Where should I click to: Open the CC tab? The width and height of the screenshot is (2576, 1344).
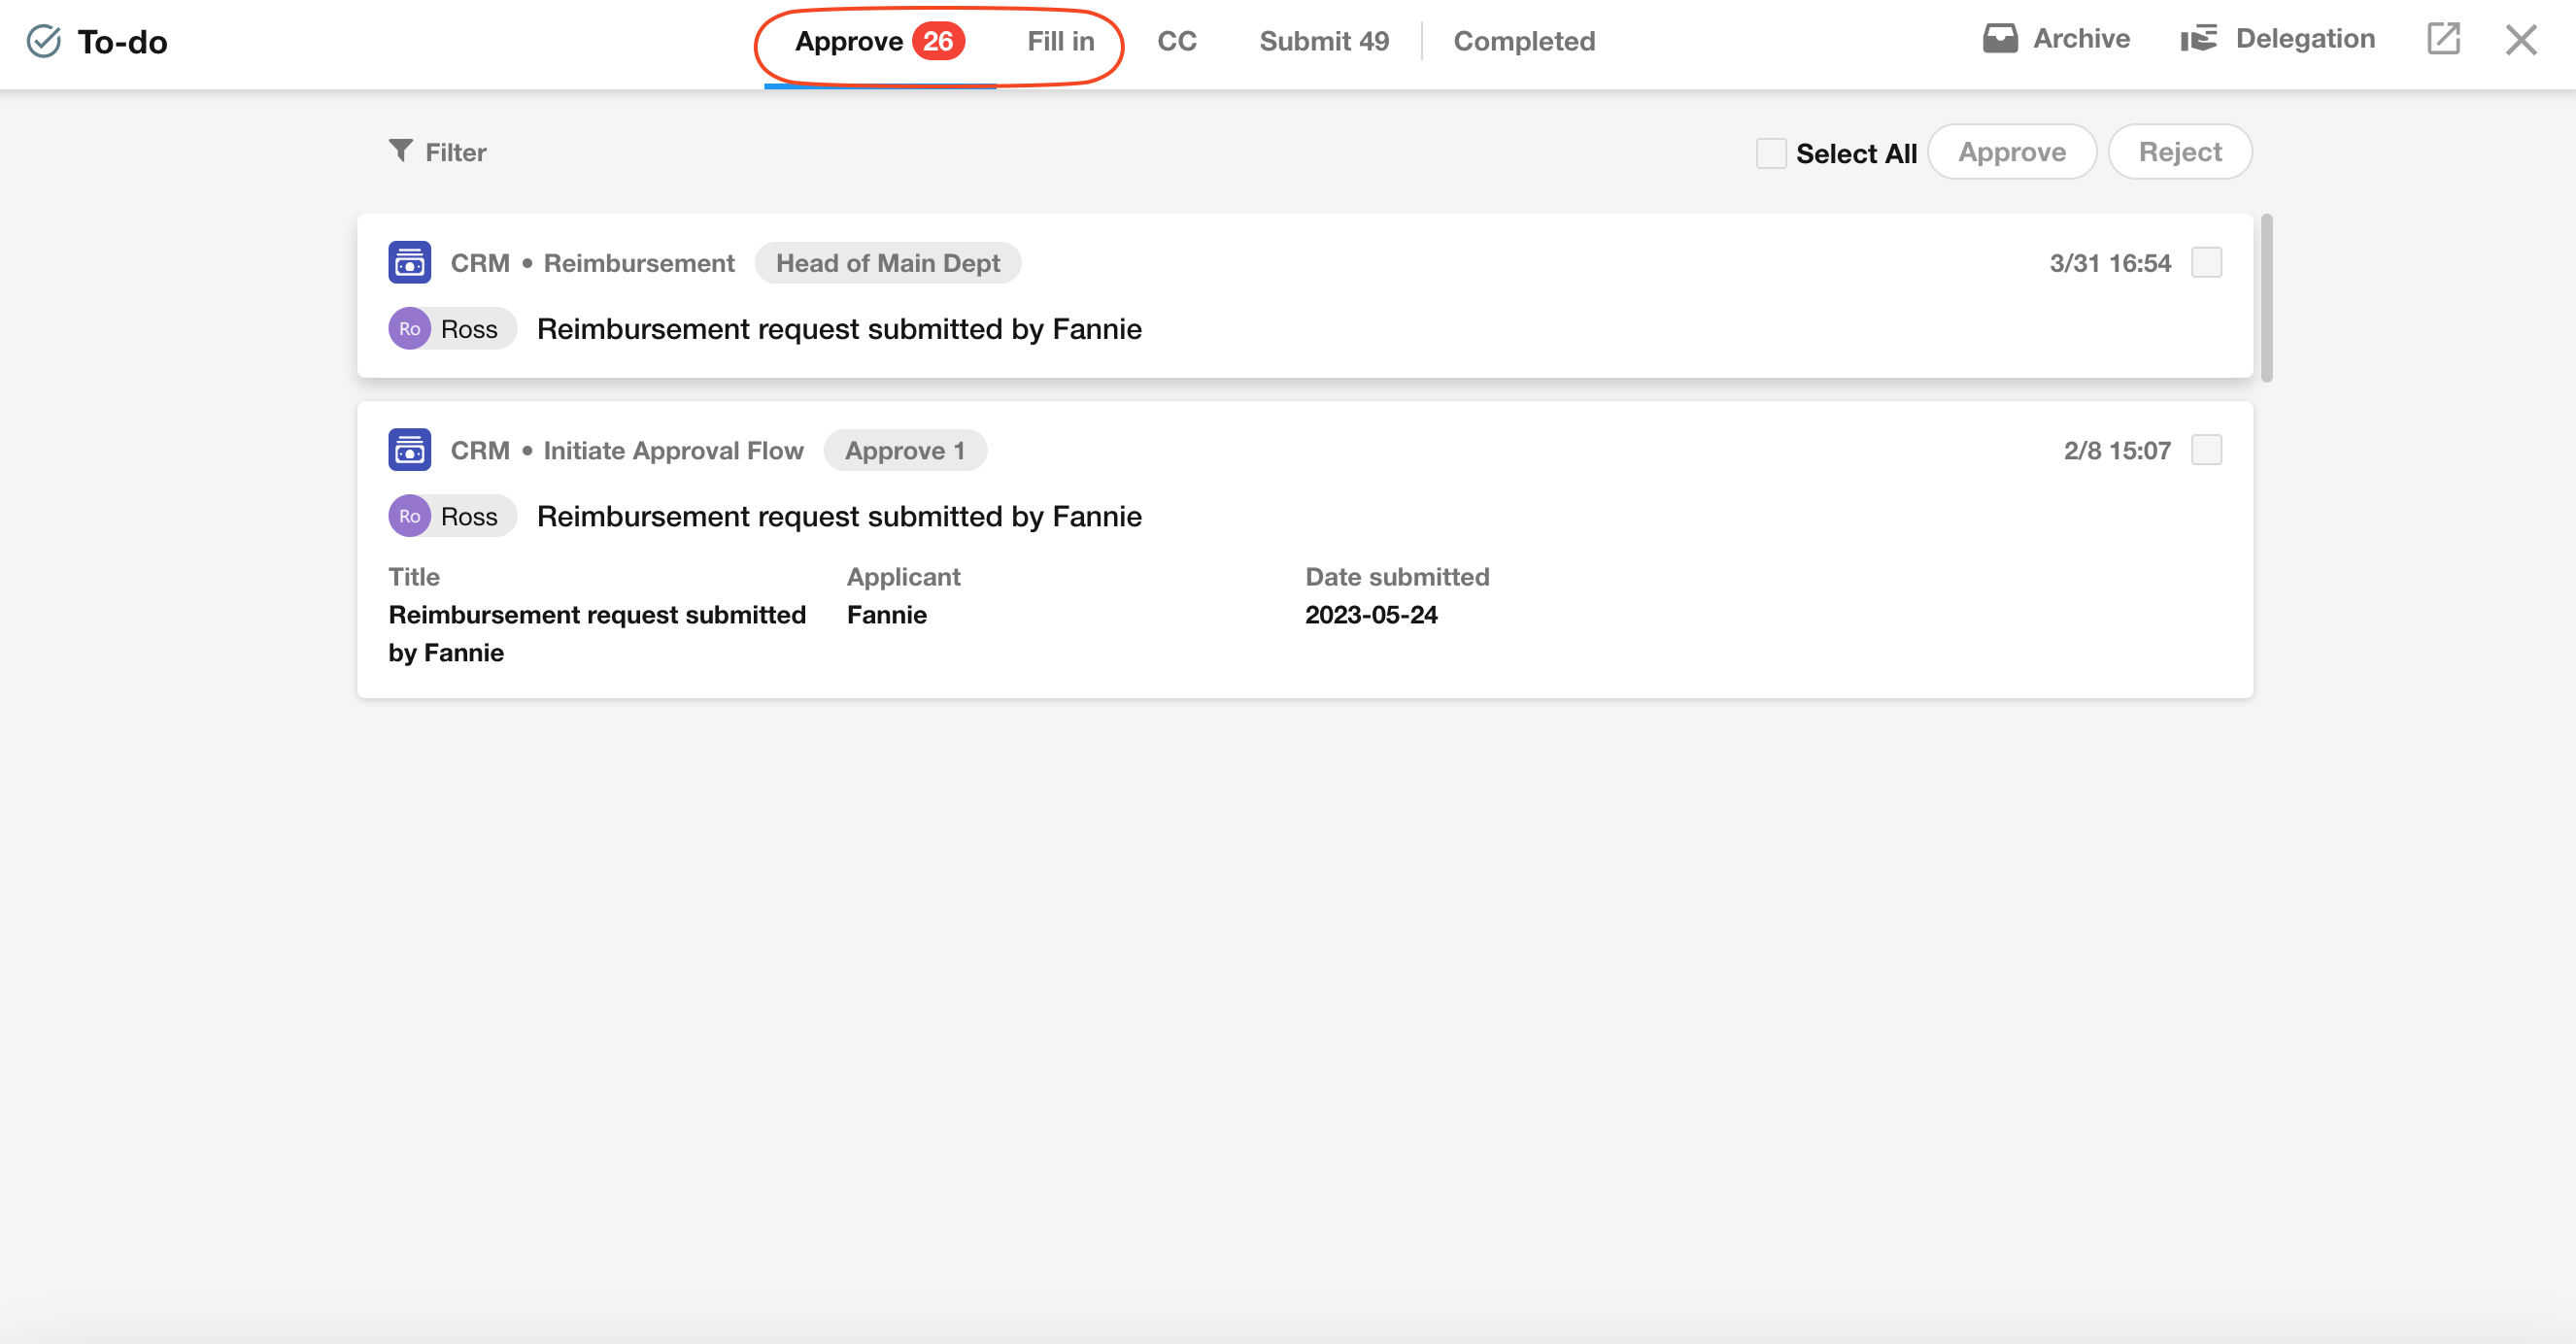click(x=1177, y=41)
